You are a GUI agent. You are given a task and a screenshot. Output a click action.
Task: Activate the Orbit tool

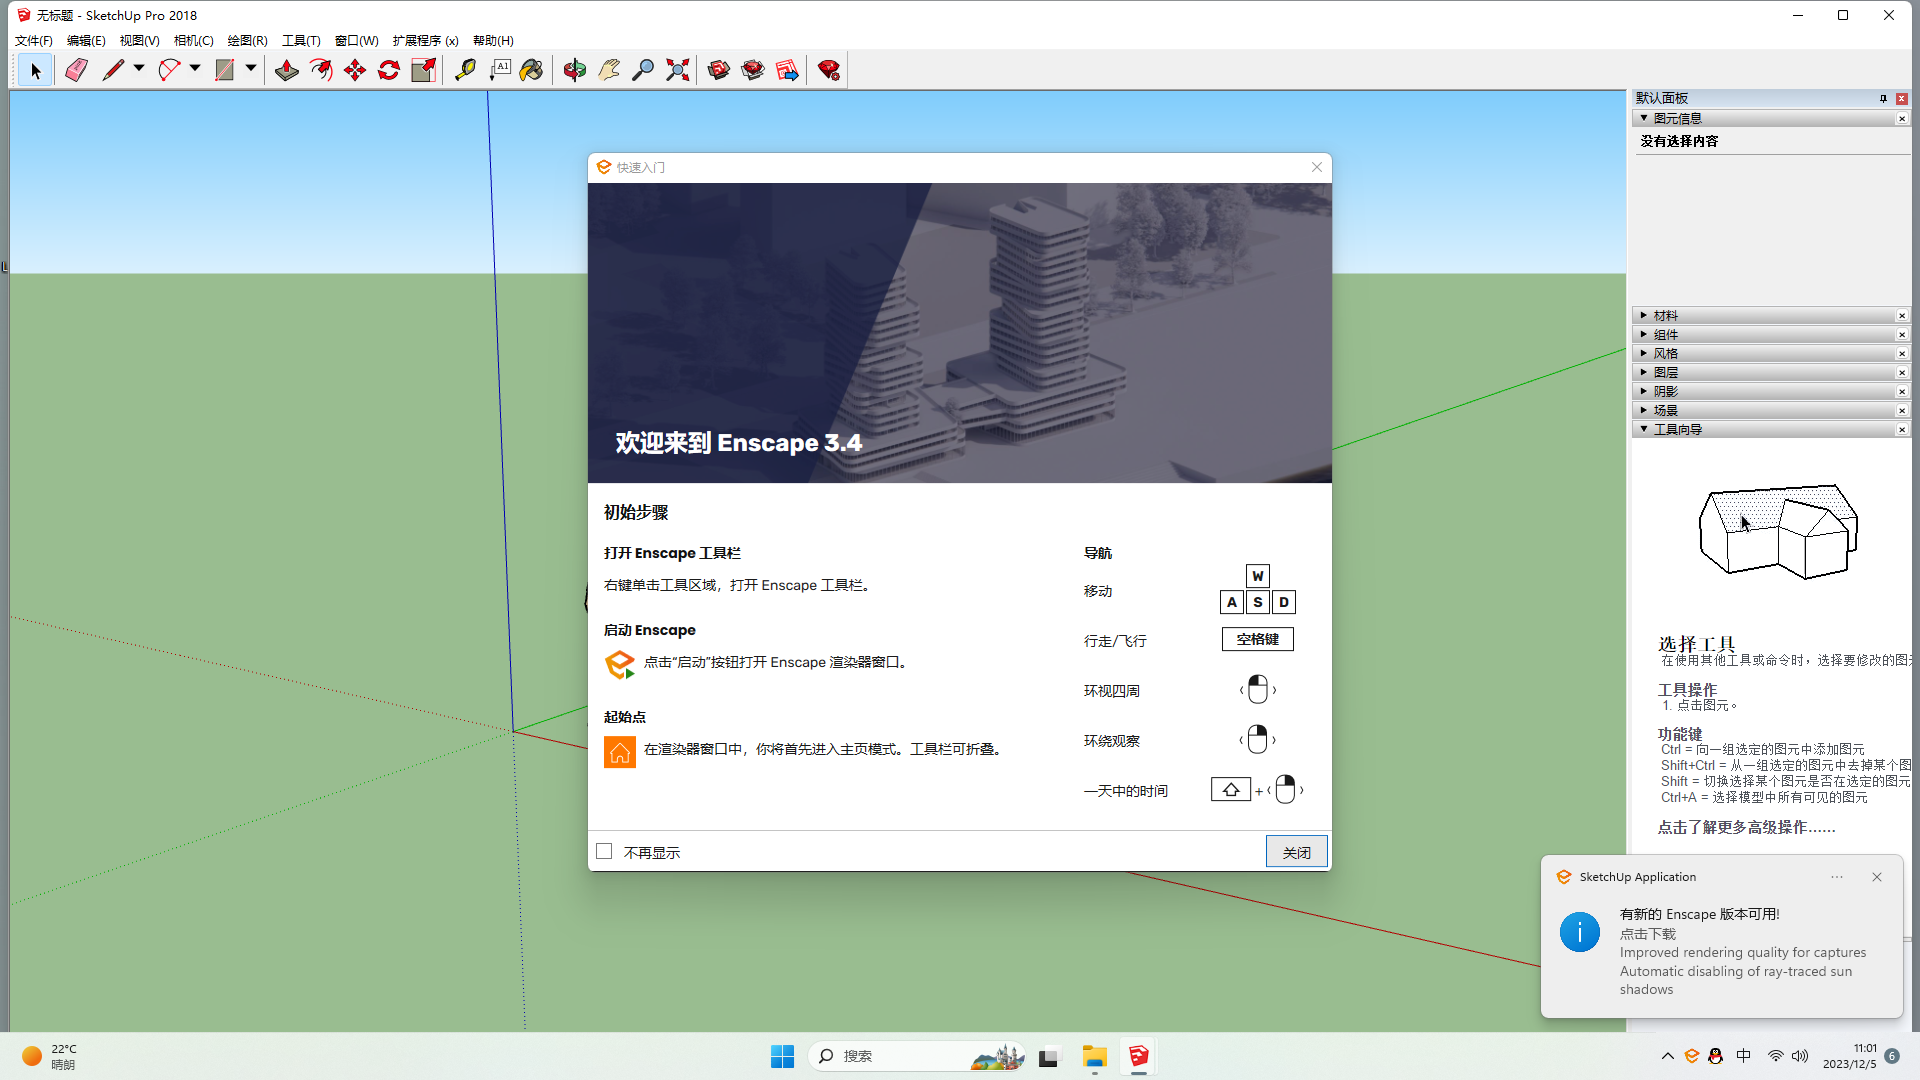tap(574, 70)
